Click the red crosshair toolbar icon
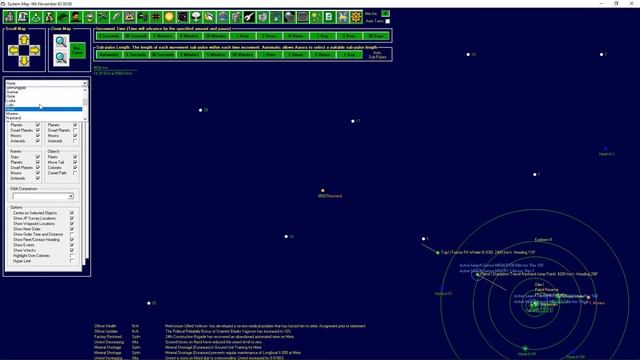The image size is (640, 360). (156, 17)
